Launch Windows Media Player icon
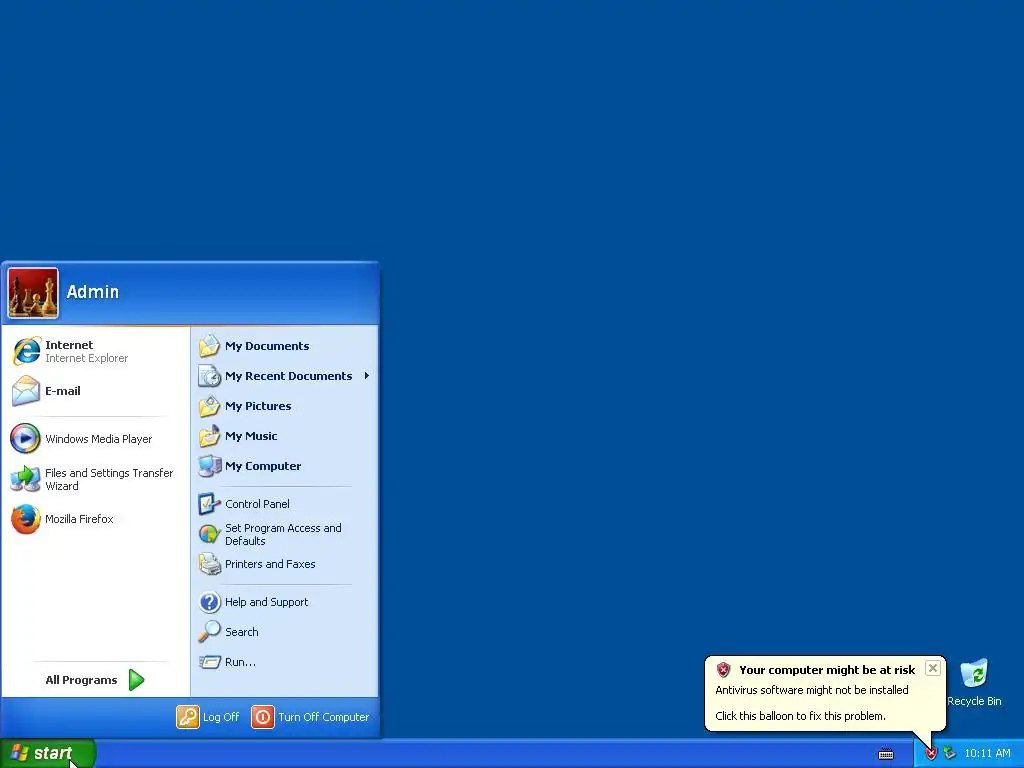Image resolution: width=1024 pixels, height=768 pixels. [25, 438]
